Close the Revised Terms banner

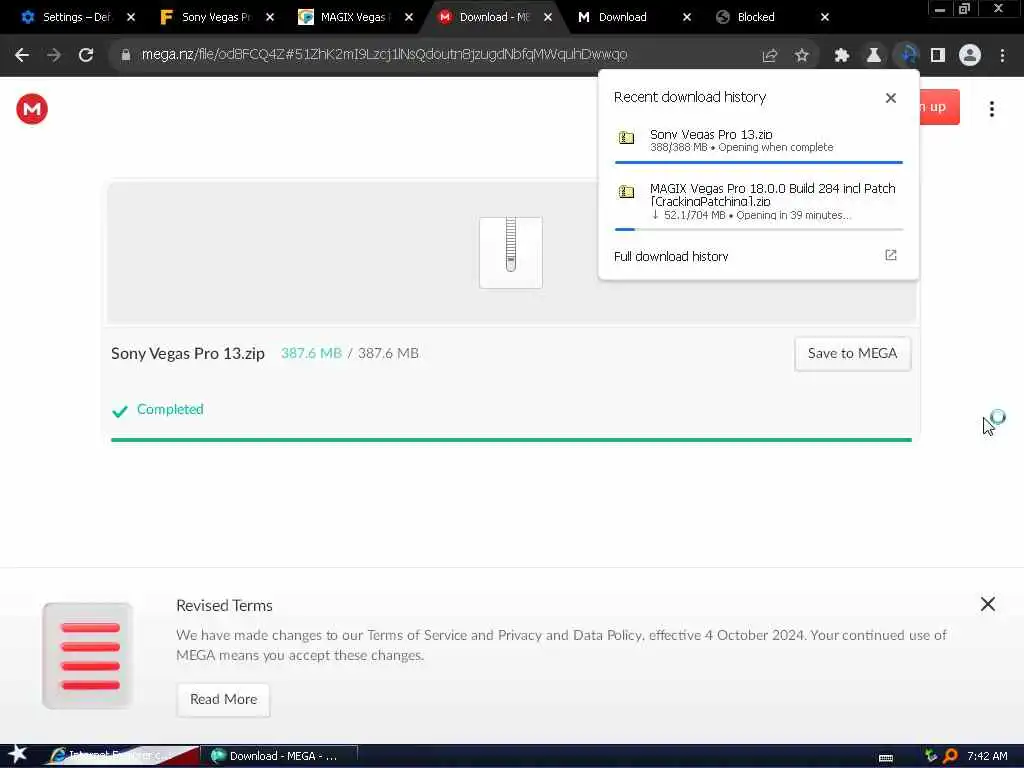987,604
